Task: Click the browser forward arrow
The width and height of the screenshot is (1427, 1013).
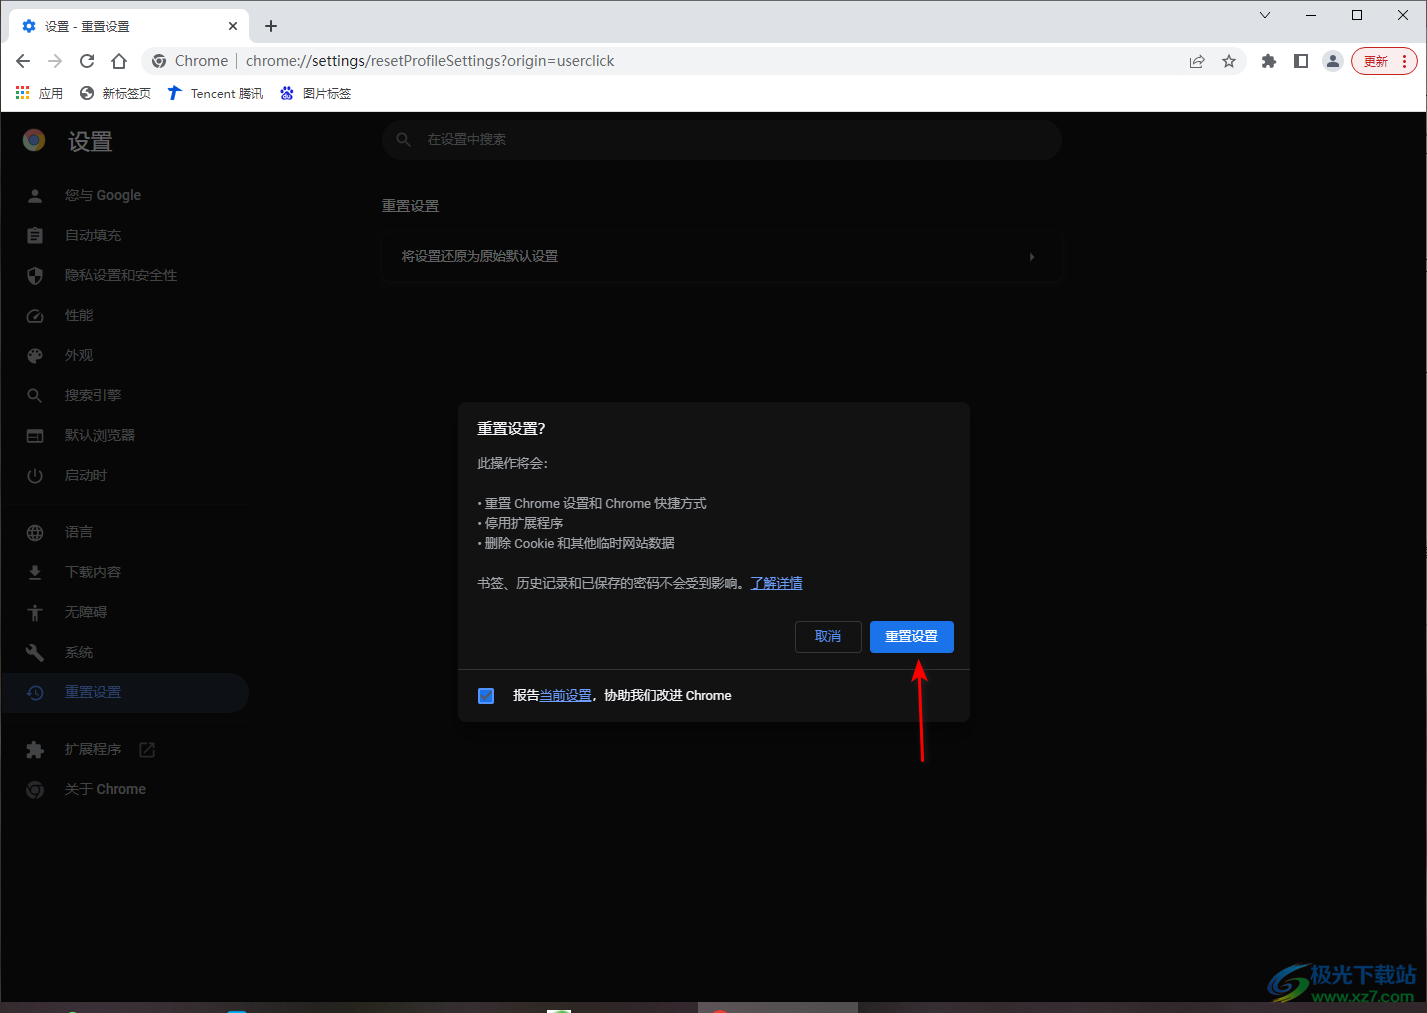Action: click(55, 61)
